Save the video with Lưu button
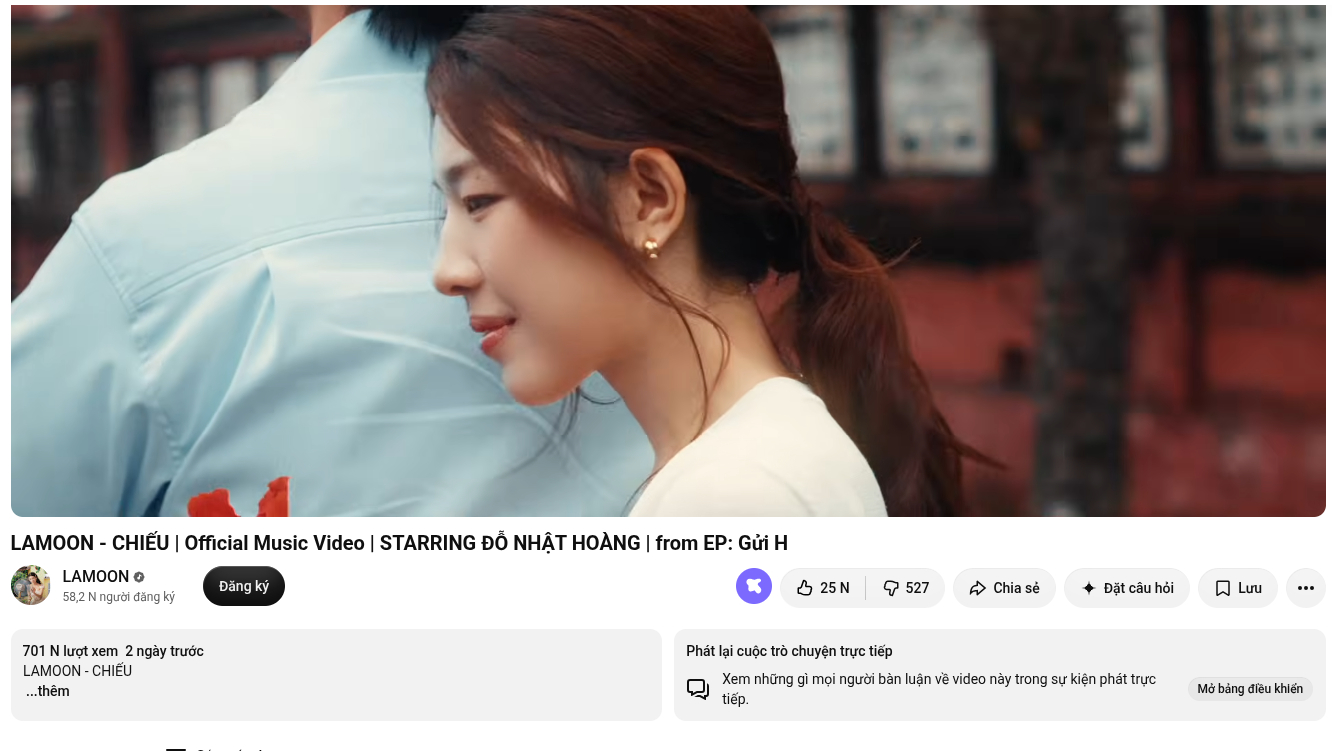This screenshot has height=751, width=1332. coord(1238,588)
